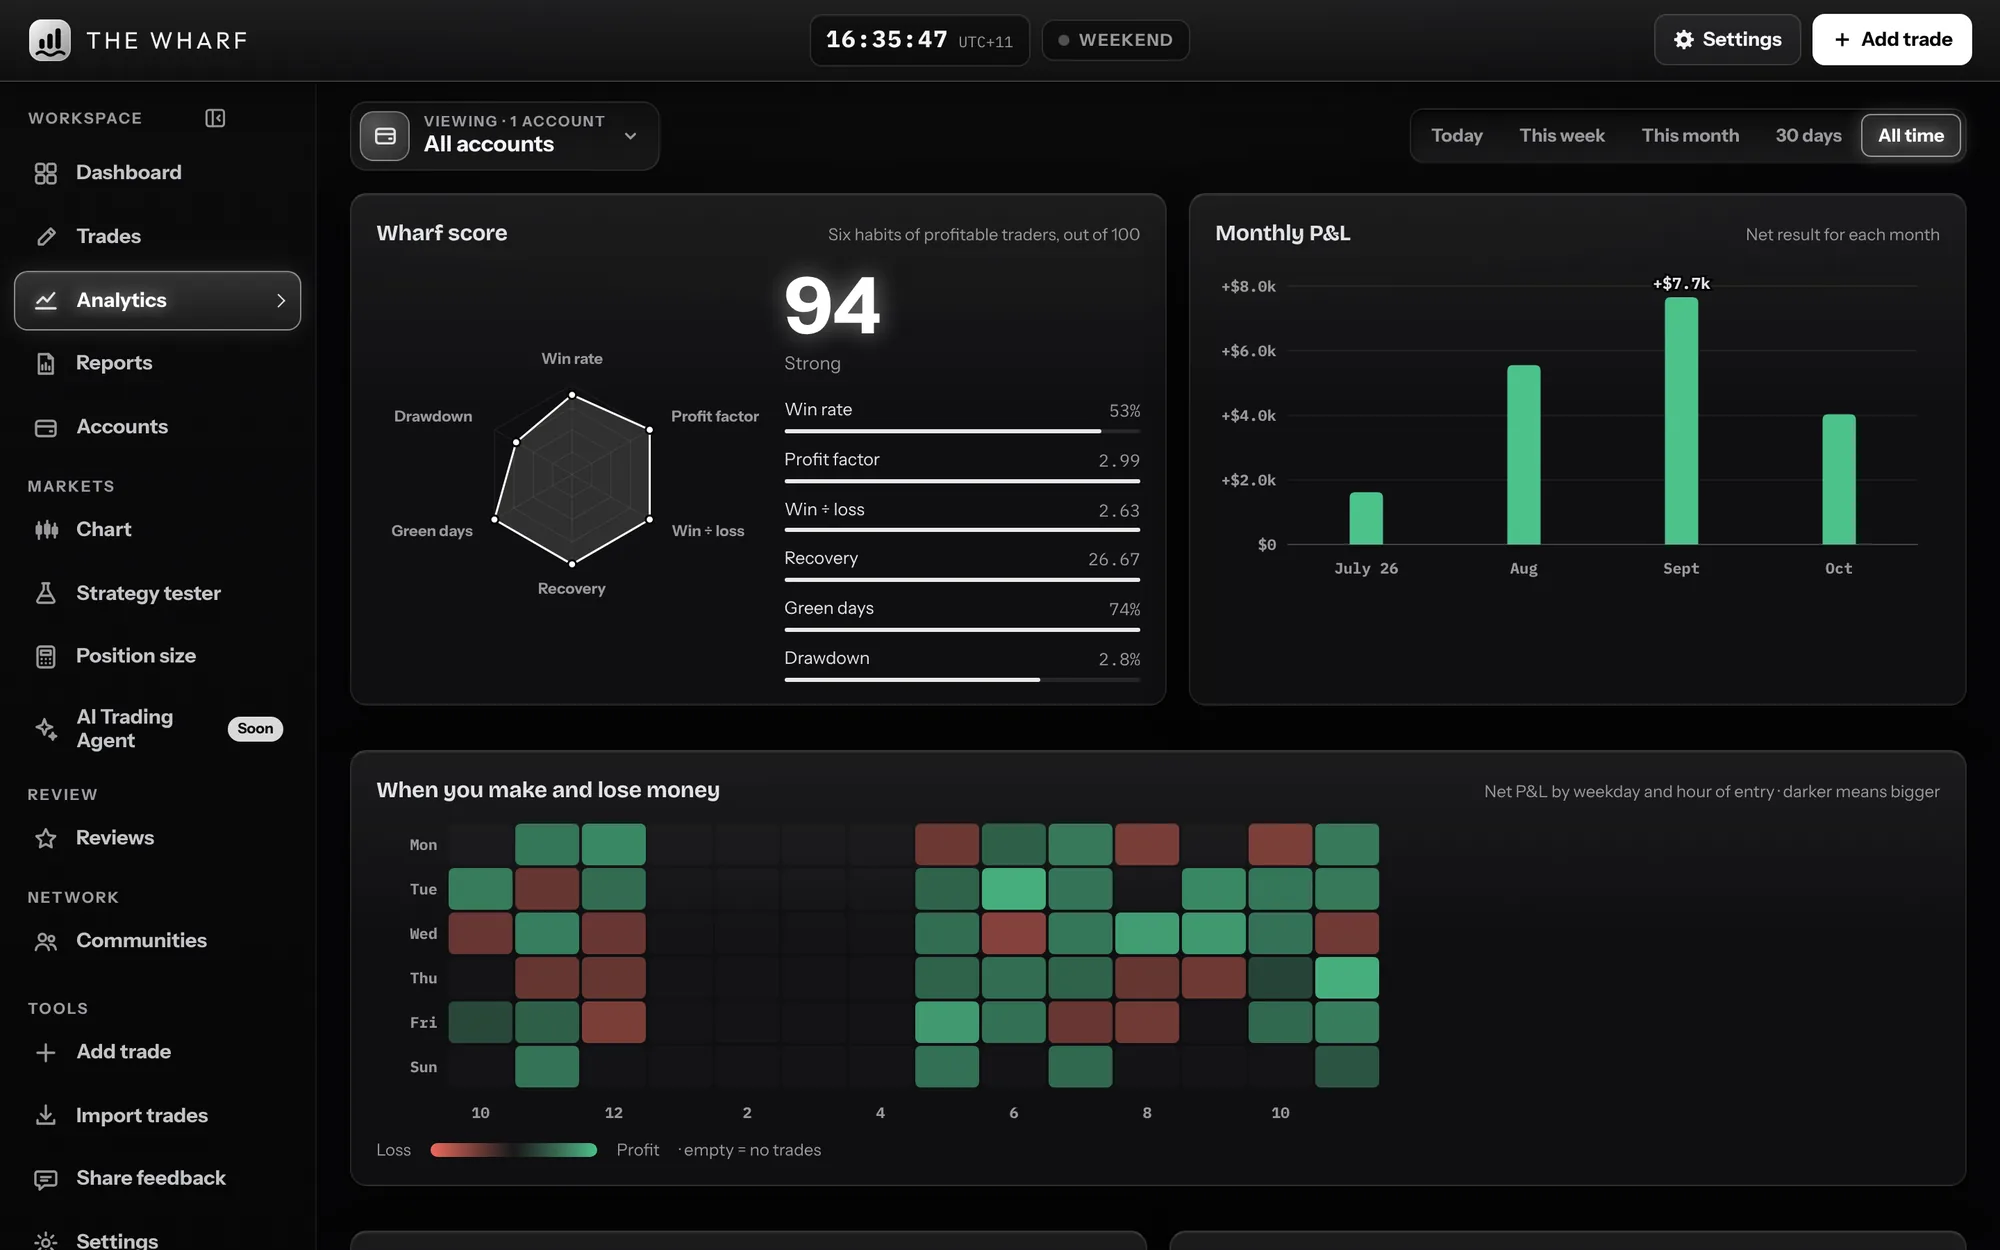The width and height of the screenshot is (2000, 1250).
Task: Click the Profit factor value 2.99
Action: pos(1119,461)
